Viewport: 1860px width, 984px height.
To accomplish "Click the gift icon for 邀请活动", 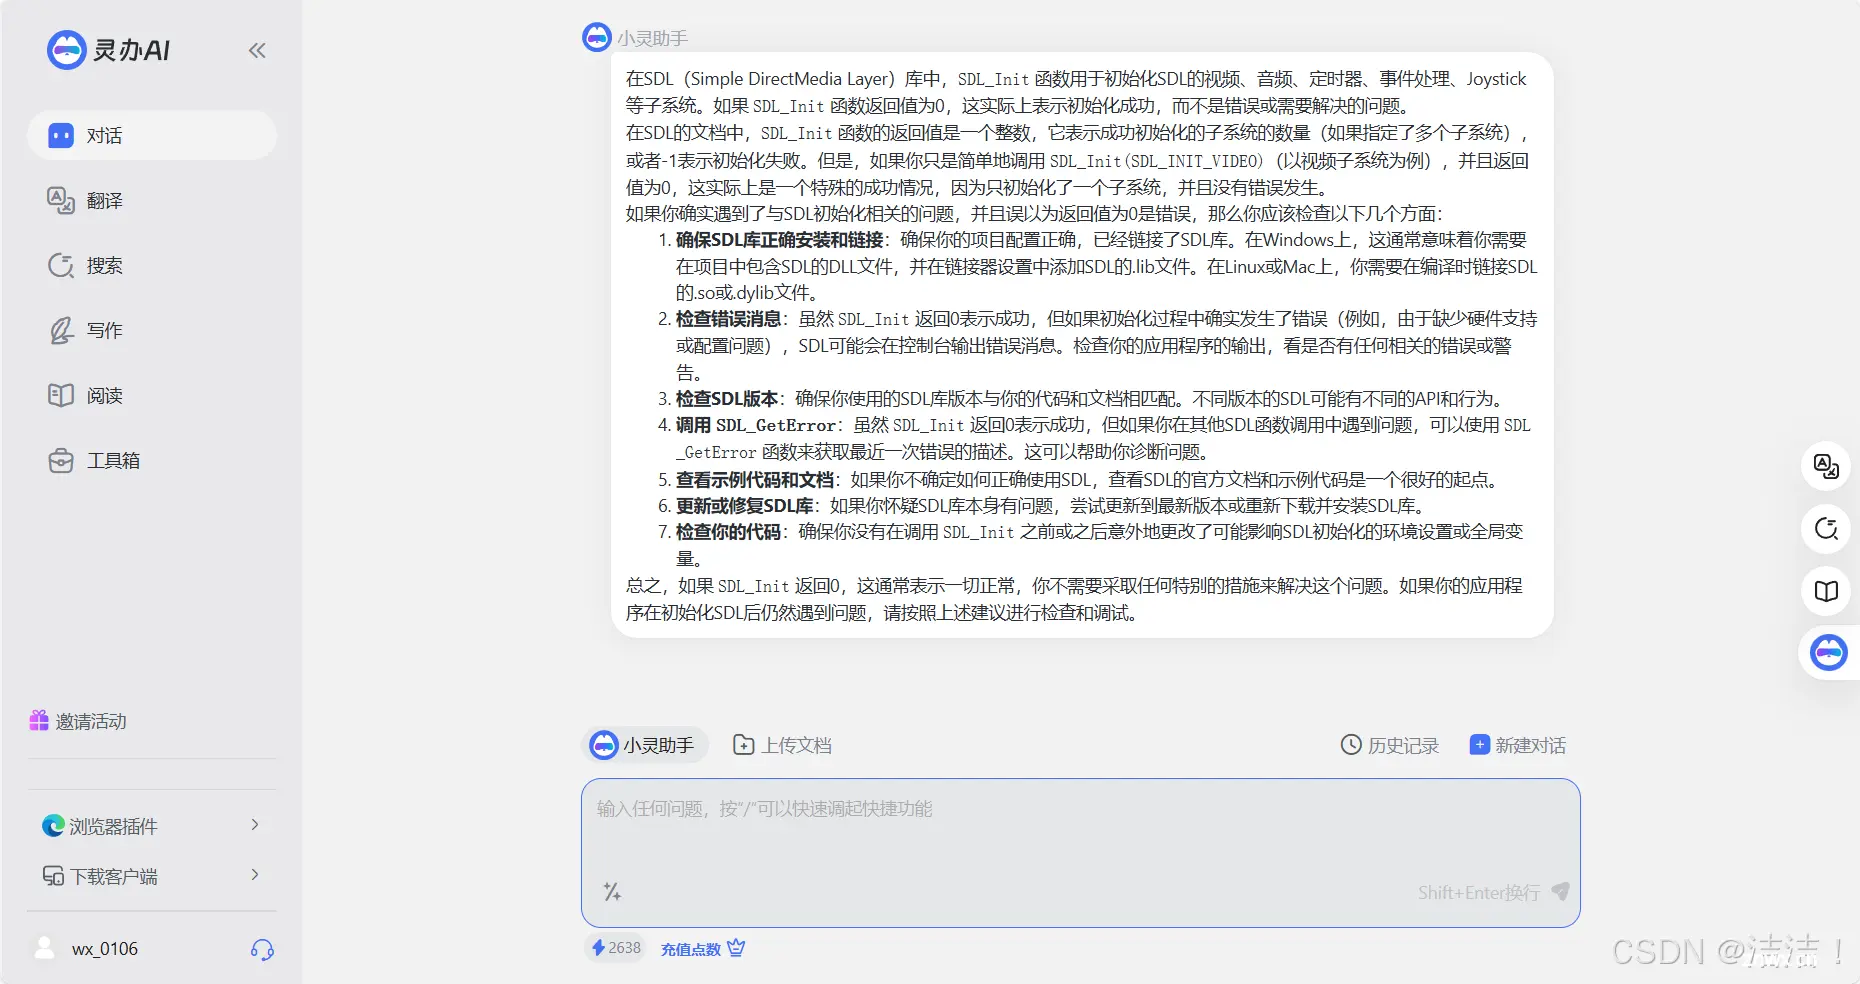I will coord(39,720).
